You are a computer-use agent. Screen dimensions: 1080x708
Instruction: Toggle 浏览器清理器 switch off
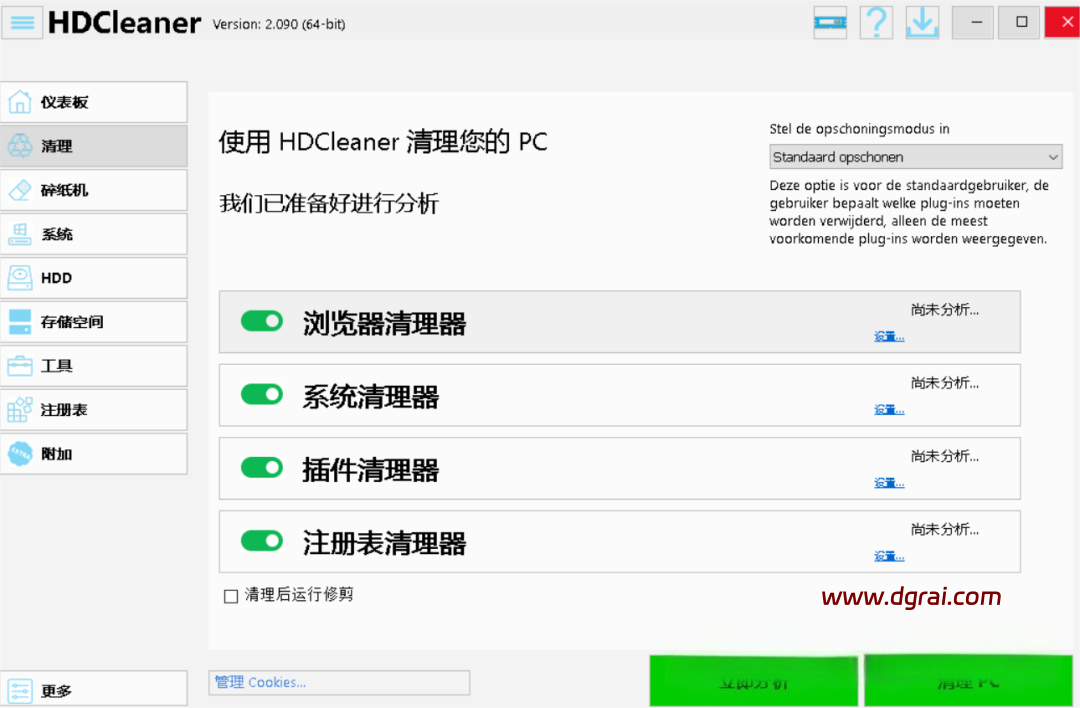click(x=262, y=321)
